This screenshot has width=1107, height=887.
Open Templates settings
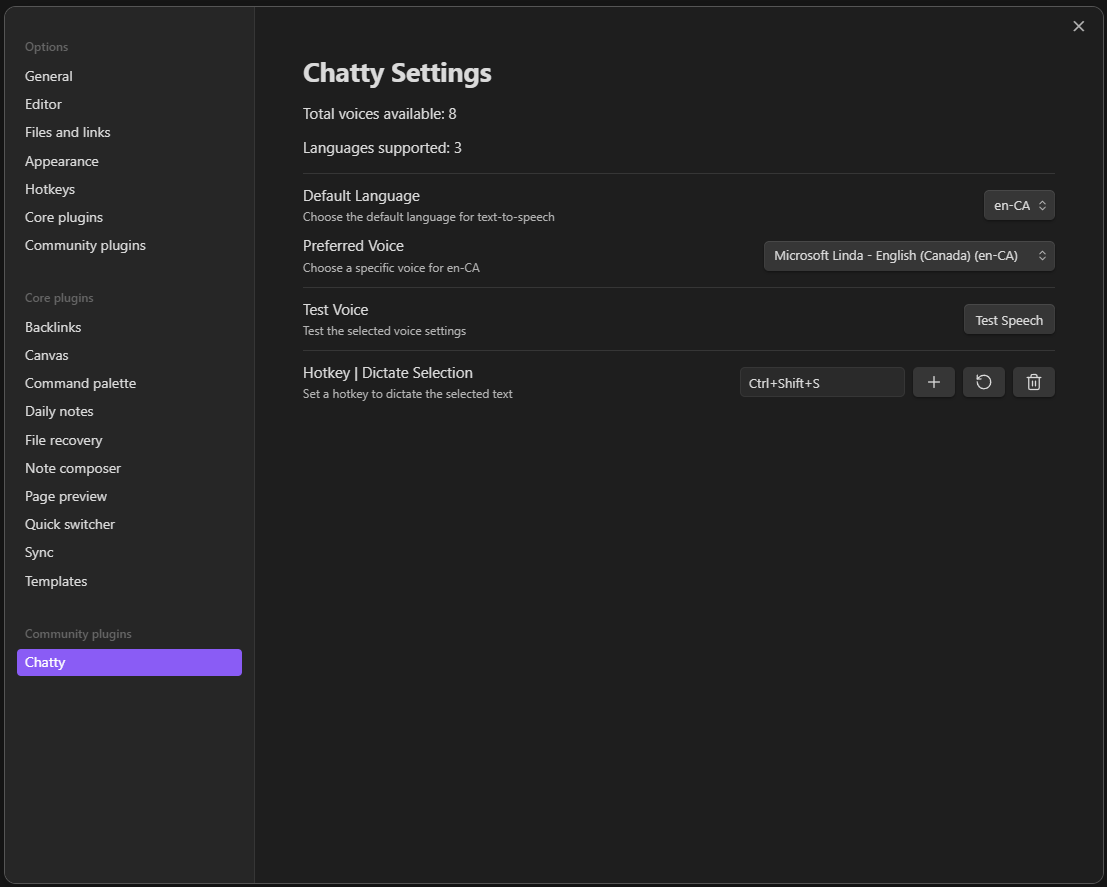(x=129, y=581)
